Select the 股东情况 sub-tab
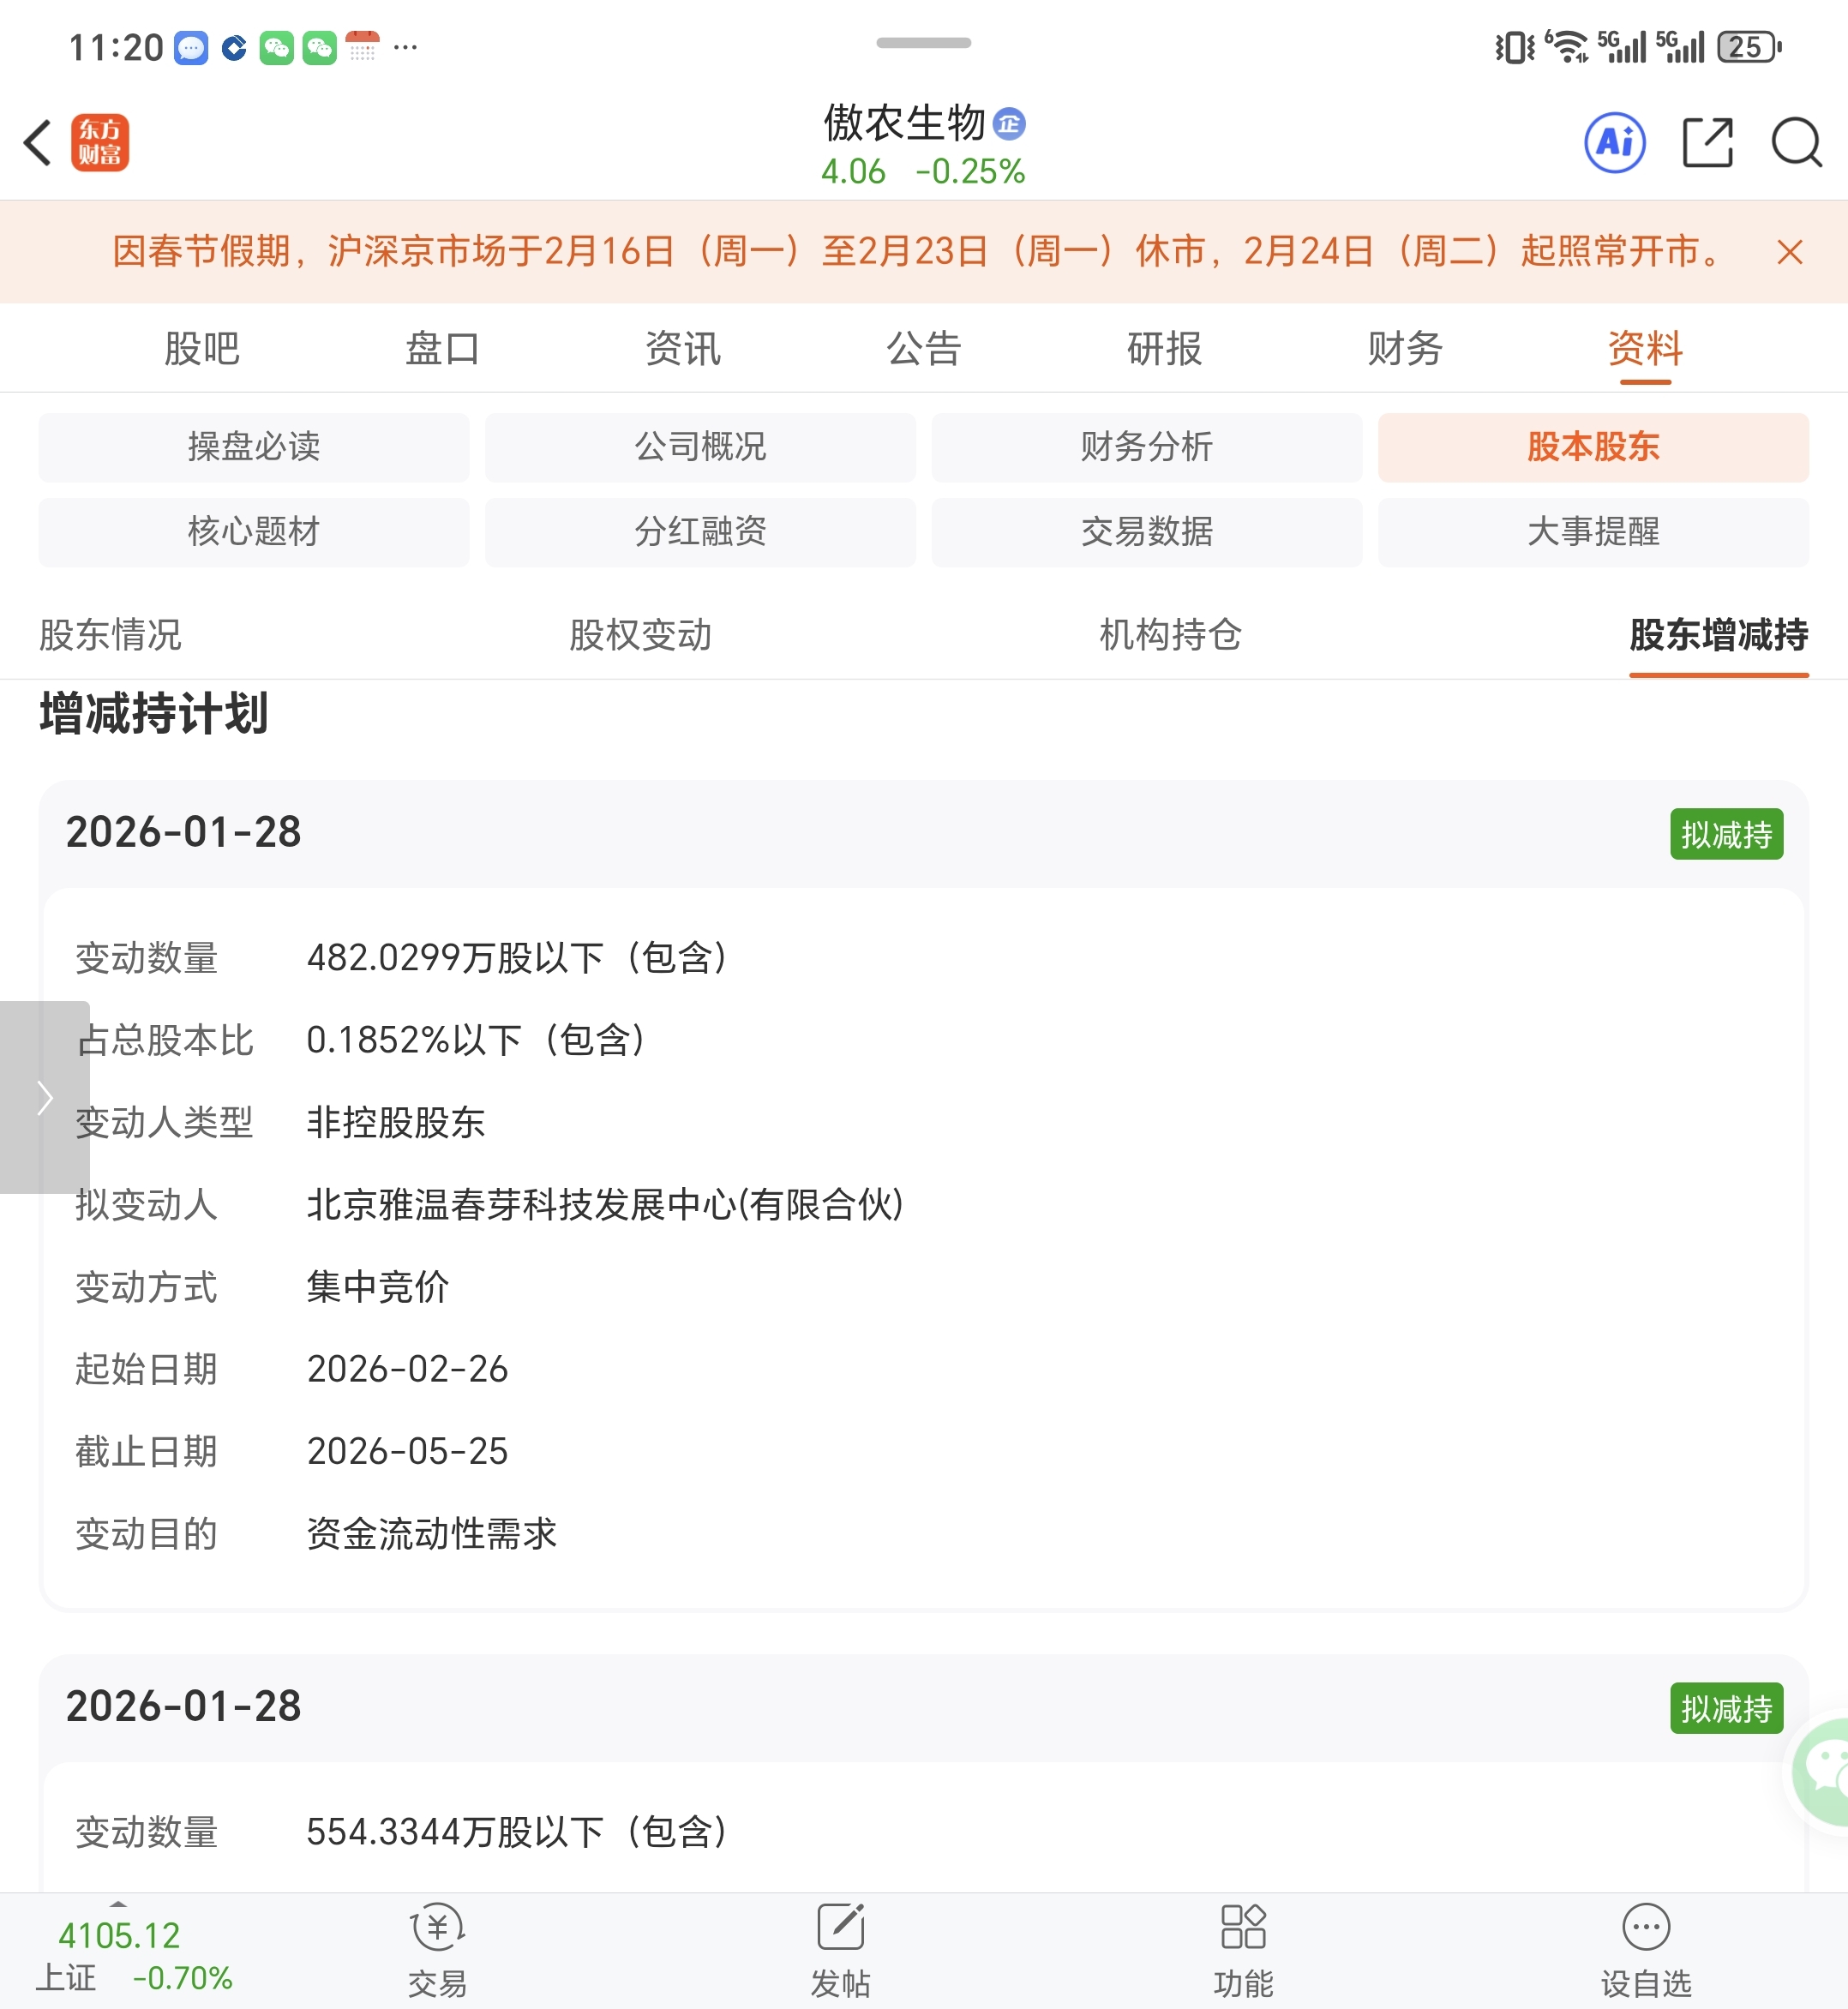The image size is (1848, 2009). [x=110, y=635]
